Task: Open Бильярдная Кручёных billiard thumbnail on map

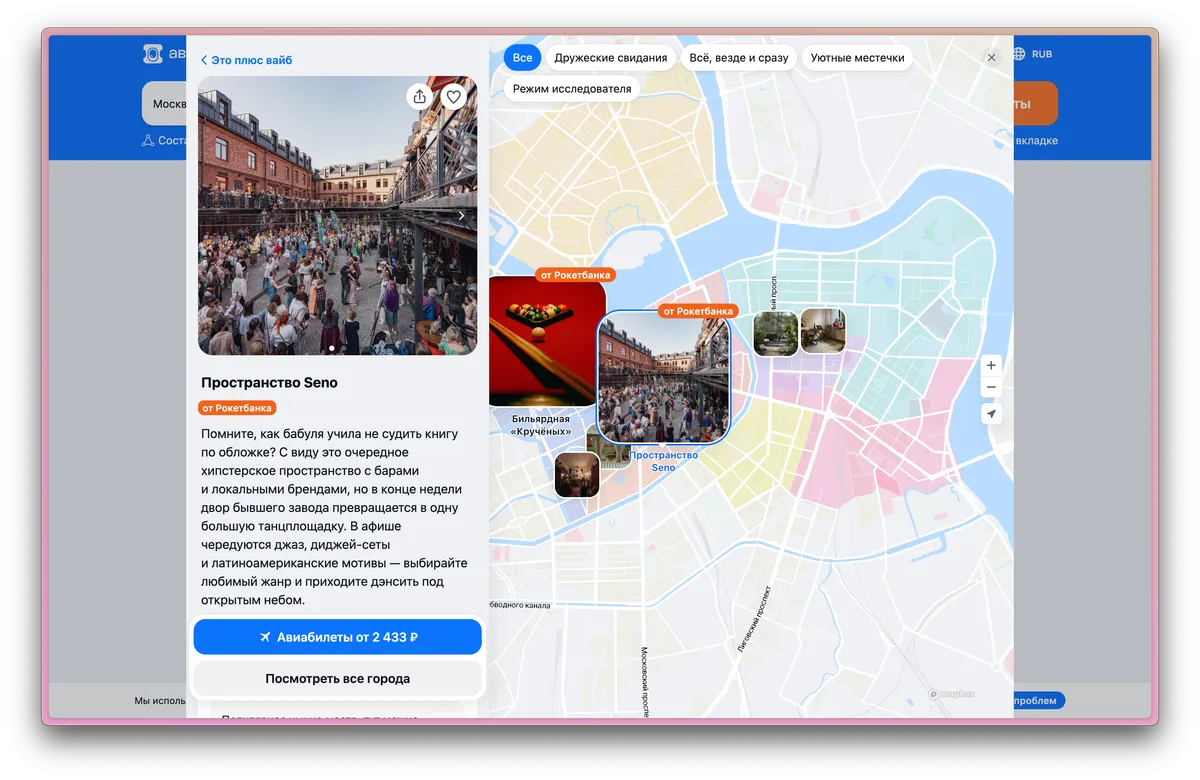Action: coord(546,342)
